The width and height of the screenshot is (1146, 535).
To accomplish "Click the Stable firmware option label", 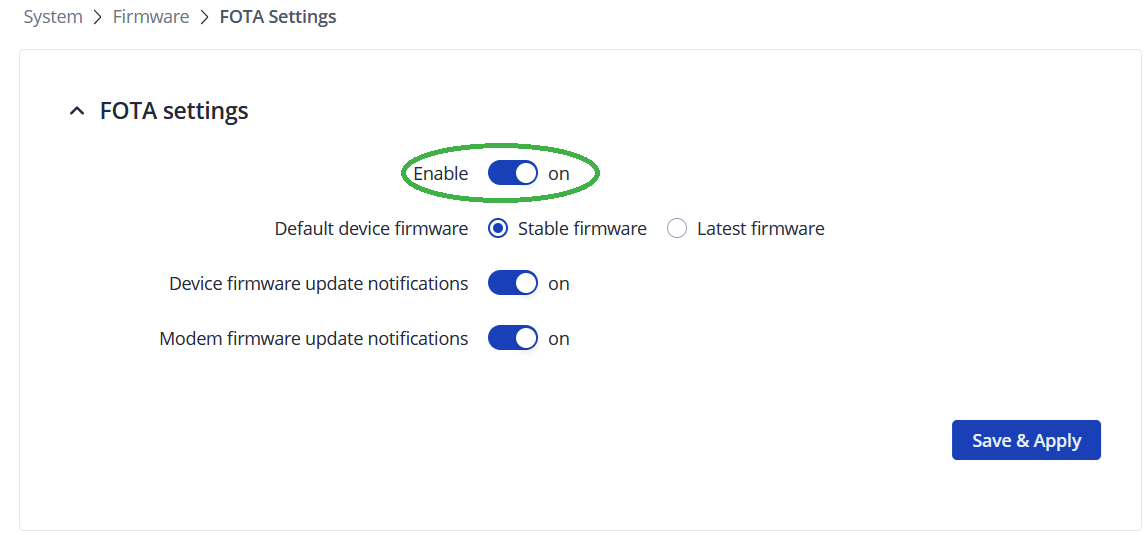I will coord(582,229).
